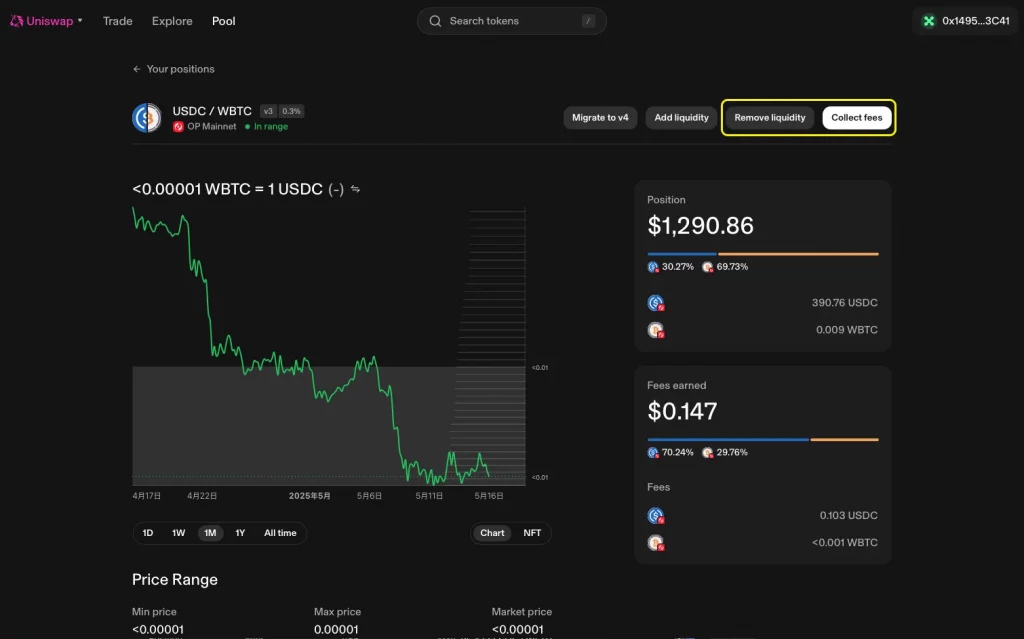
Task: Click the Price Range heading
Action: (x=174, y=580)
